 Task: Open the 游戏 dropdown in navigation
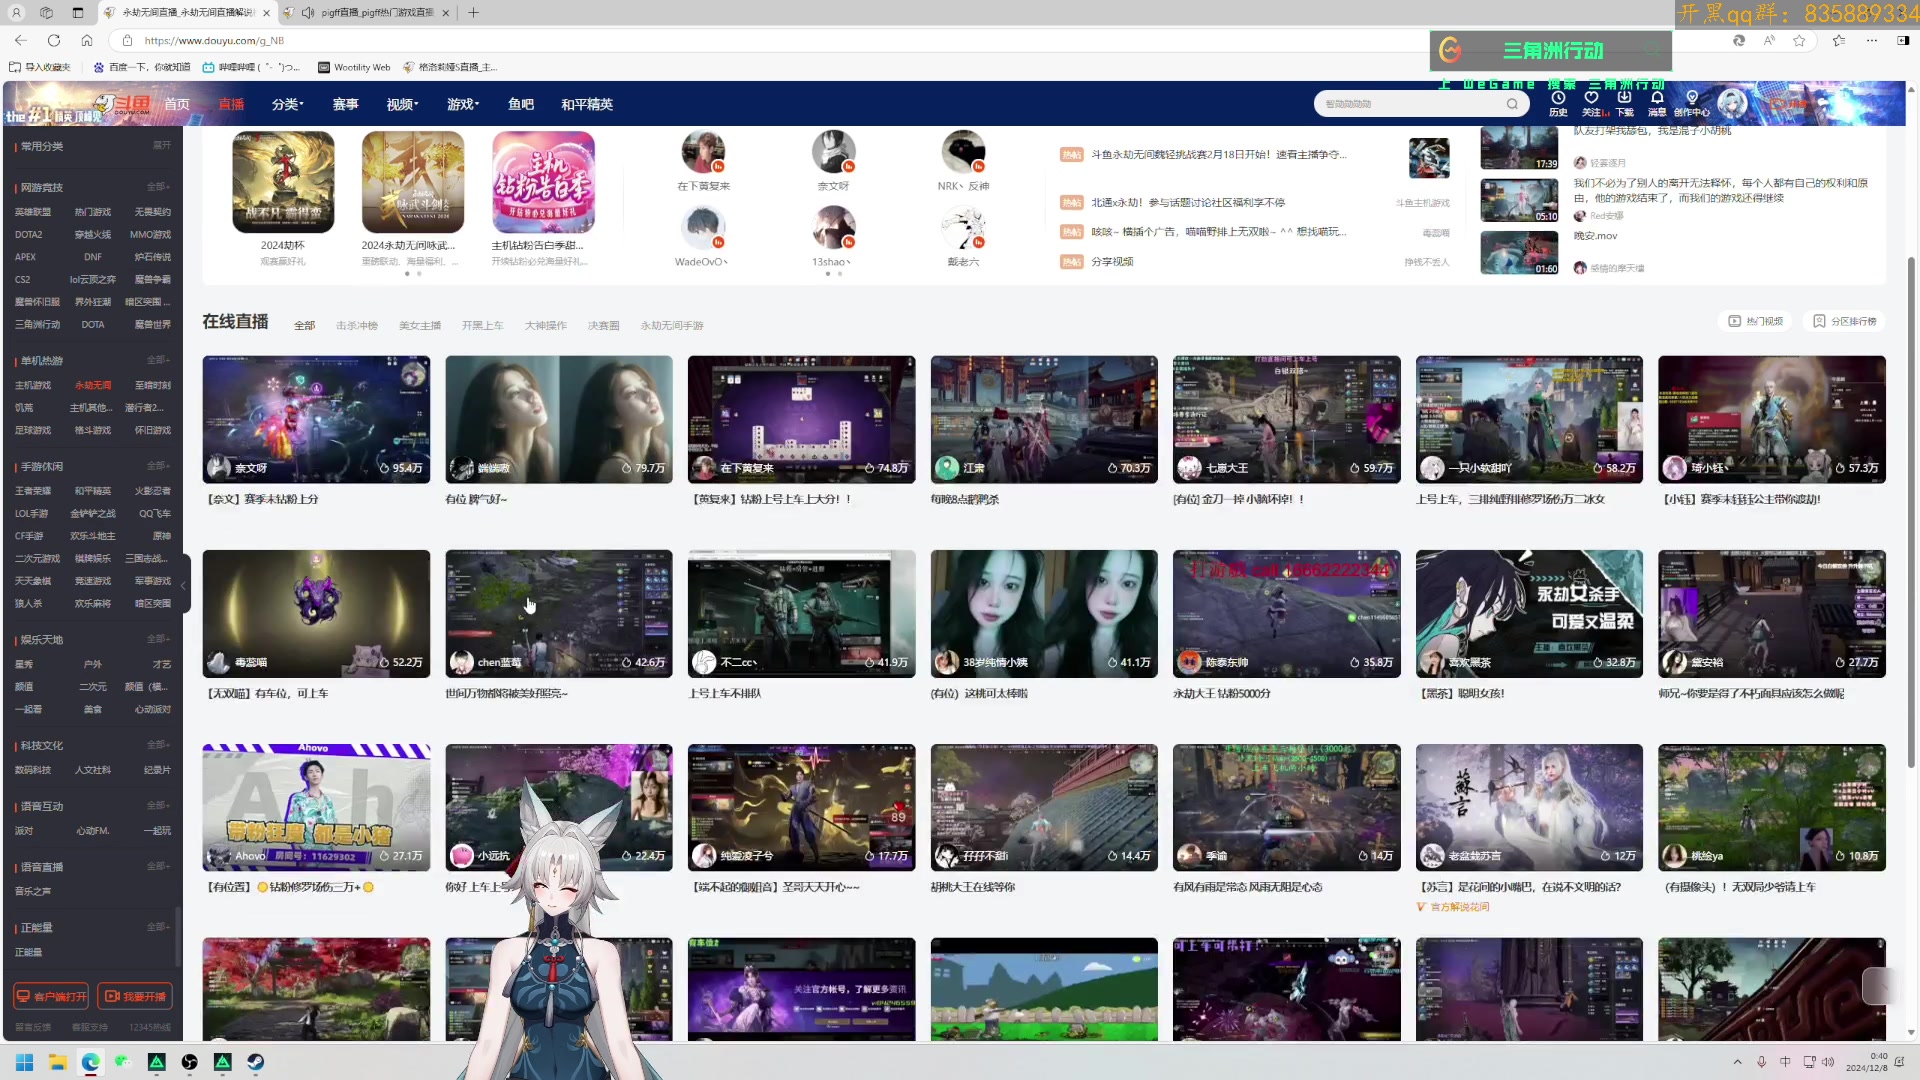click(x=463, y=104)
